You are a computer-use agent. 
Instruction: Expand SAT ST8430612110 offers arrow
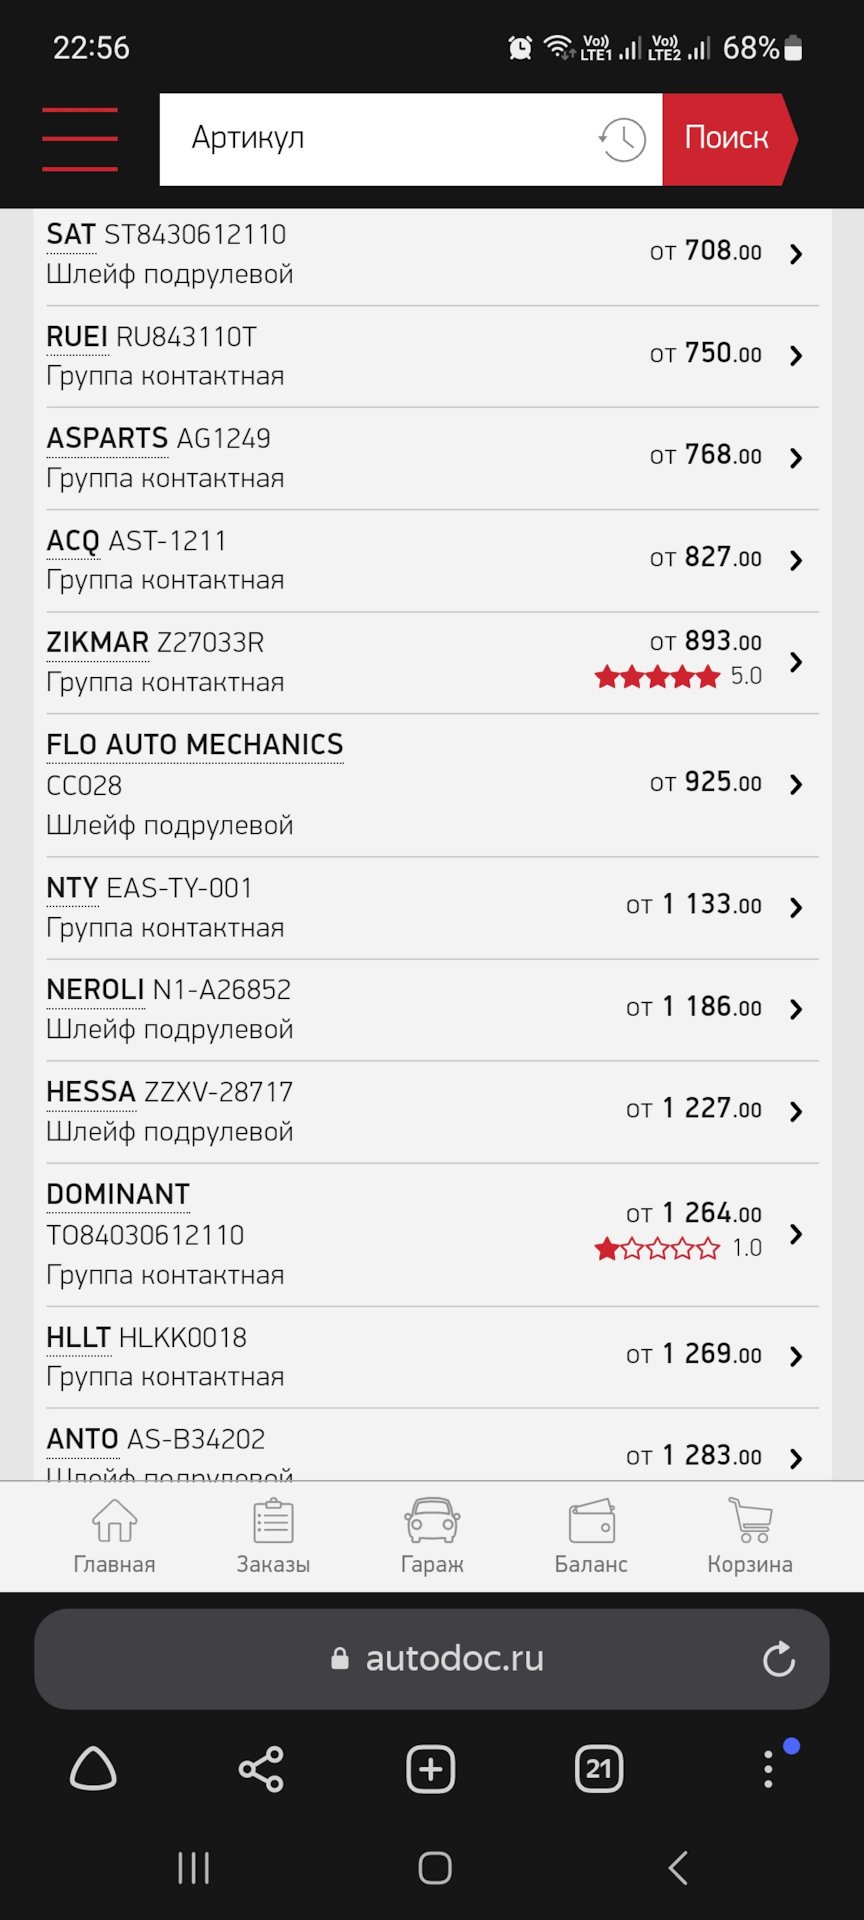(796, 254)
